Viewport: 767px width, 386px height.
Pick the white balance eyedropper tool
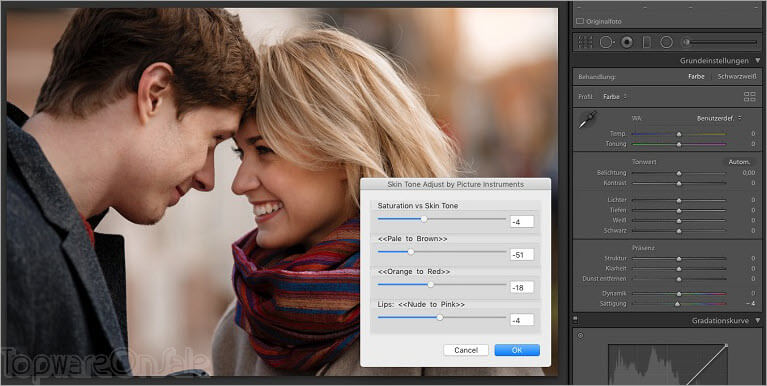point(588,120)
